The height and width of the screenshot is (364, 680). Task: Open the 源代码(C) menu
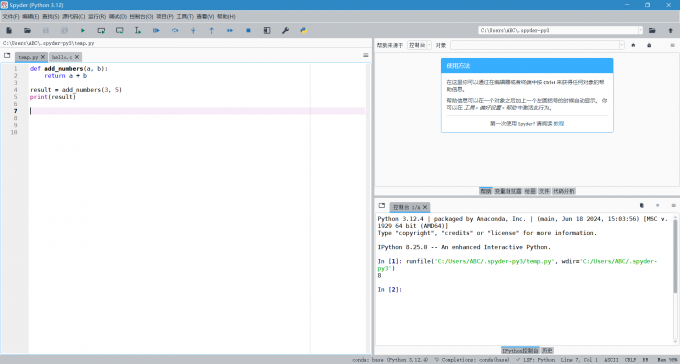tap(73, 16)
